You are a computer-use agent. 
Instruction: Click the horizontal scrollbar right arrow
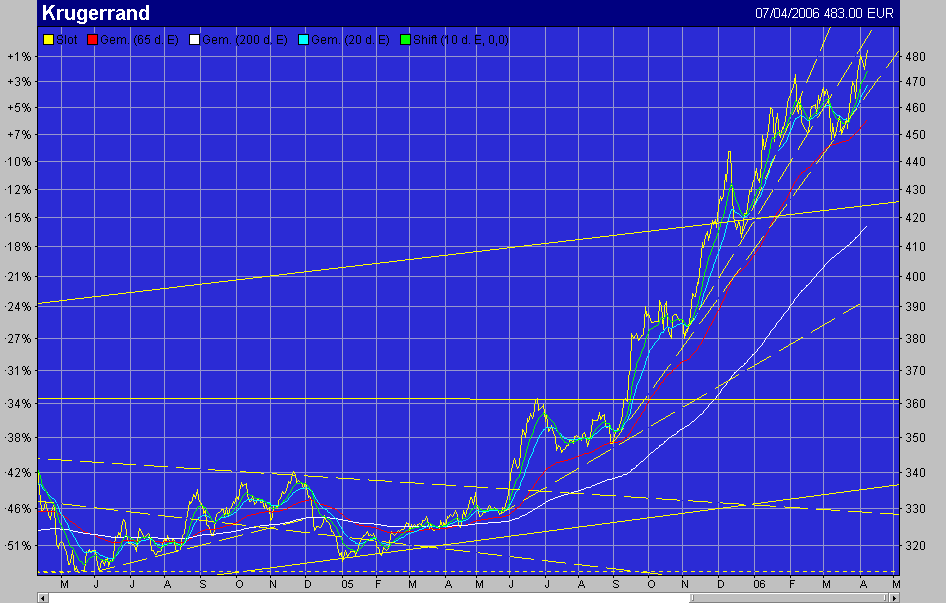click(894, 598)
